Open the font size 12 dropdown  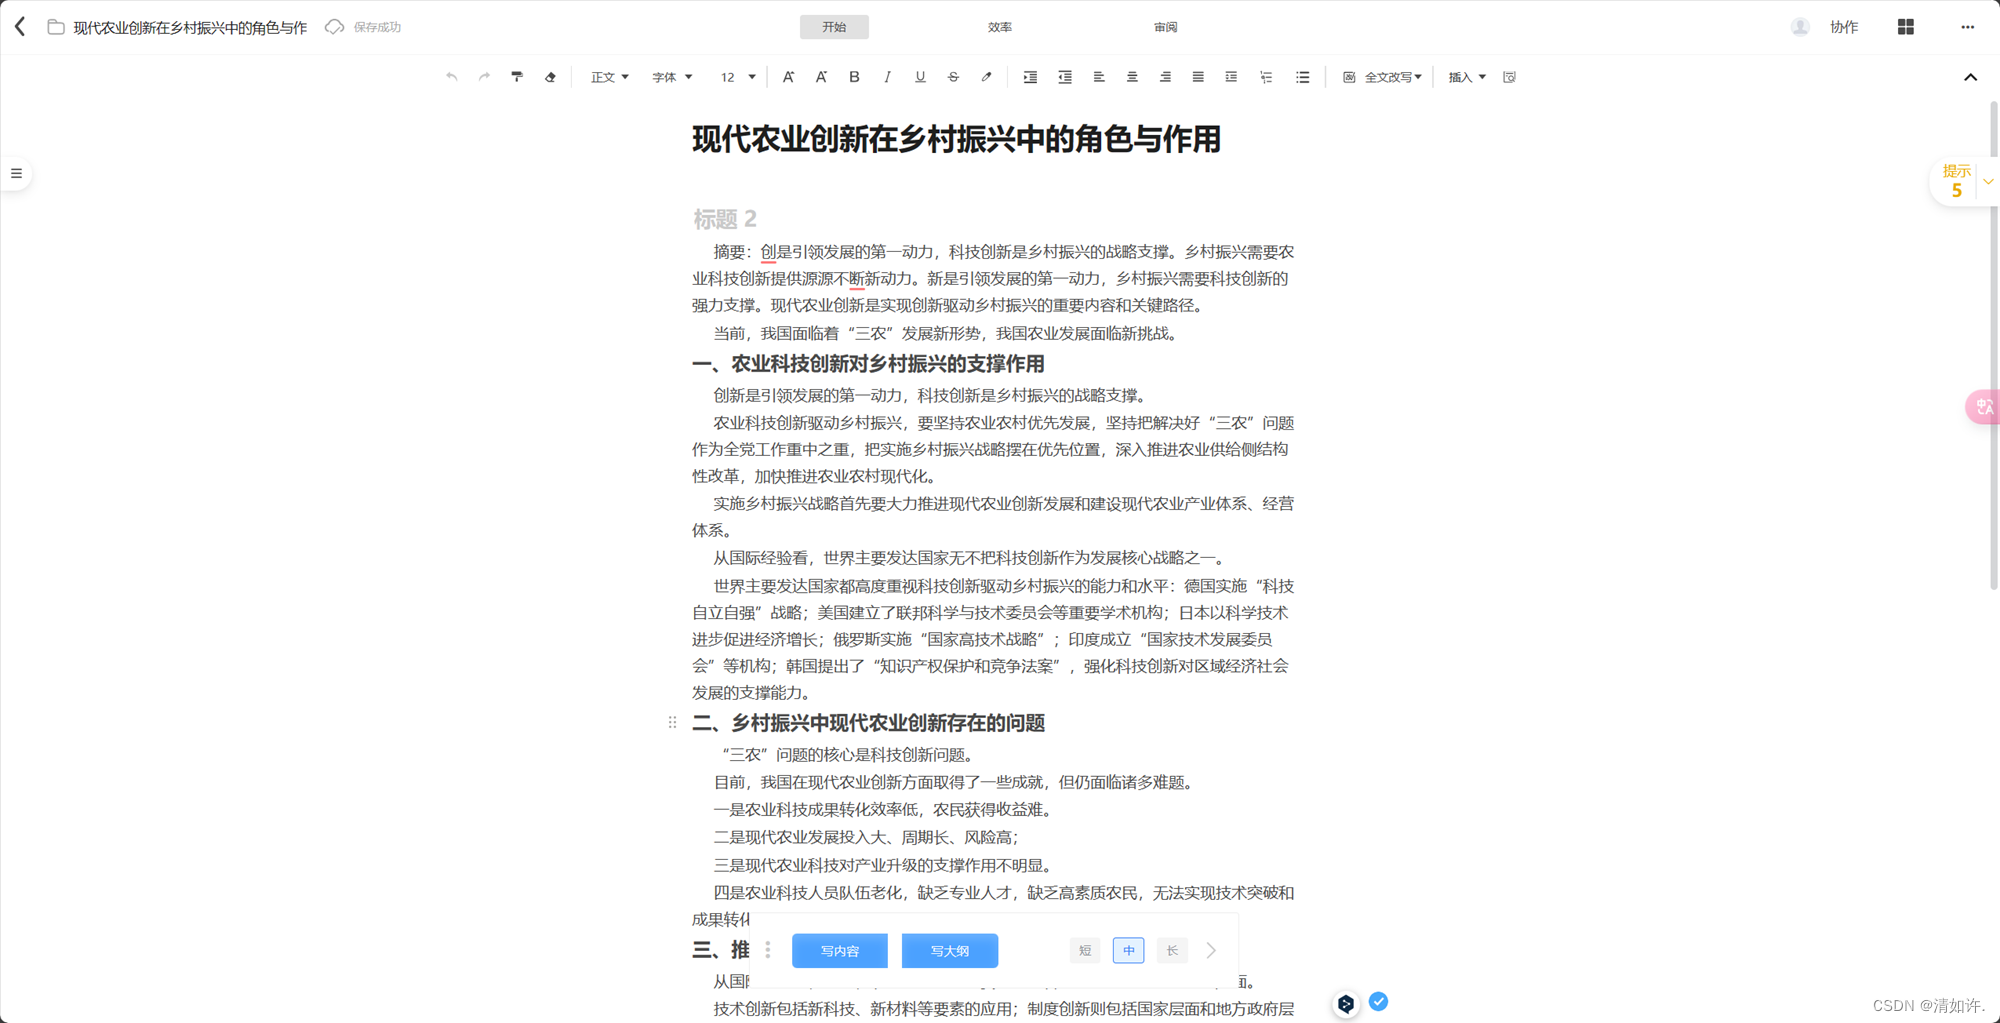(738, 77)
